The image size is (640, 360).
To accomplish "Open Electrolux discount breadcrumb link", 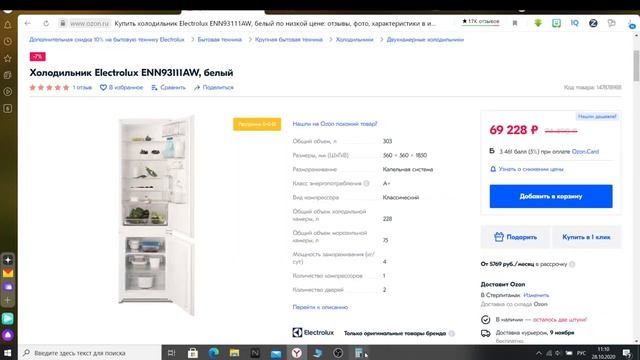I will click(107, 40).
